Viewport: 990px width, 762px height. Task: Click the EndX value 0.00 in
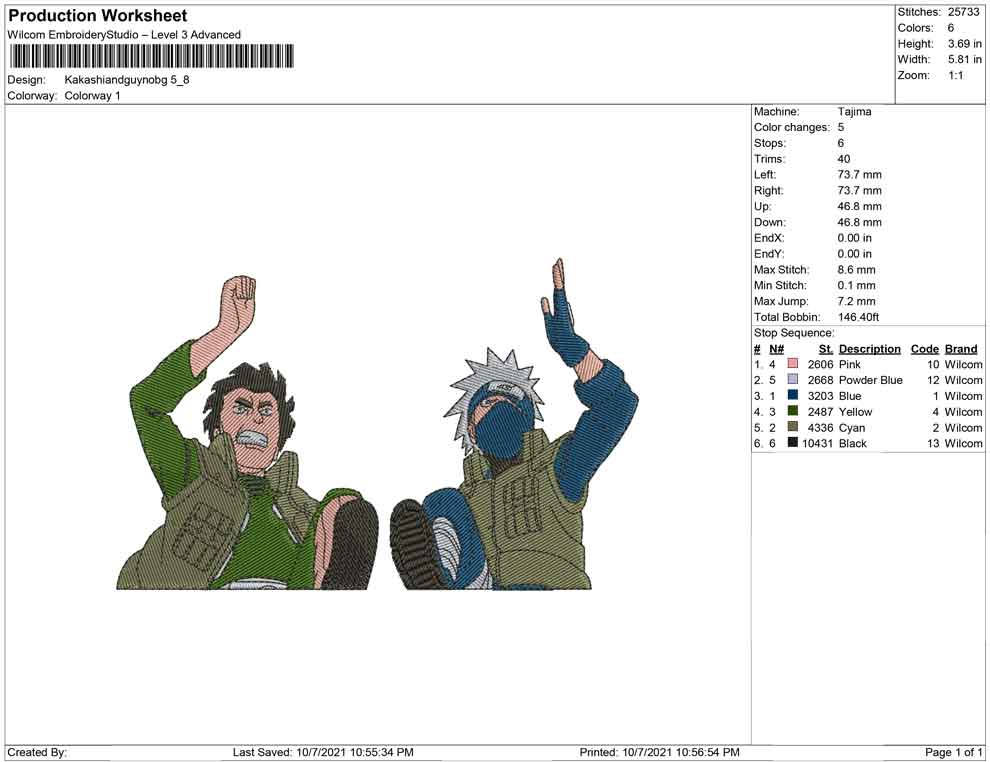tap(854, 238)
